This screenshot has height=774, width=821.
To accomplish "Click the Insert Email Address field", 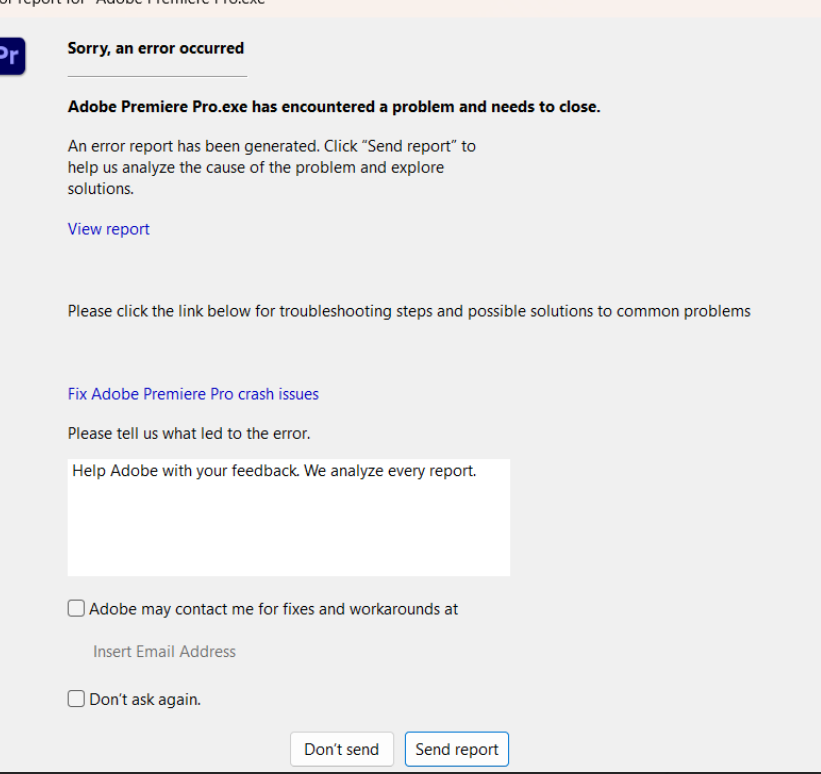I will tap(164, 651).
